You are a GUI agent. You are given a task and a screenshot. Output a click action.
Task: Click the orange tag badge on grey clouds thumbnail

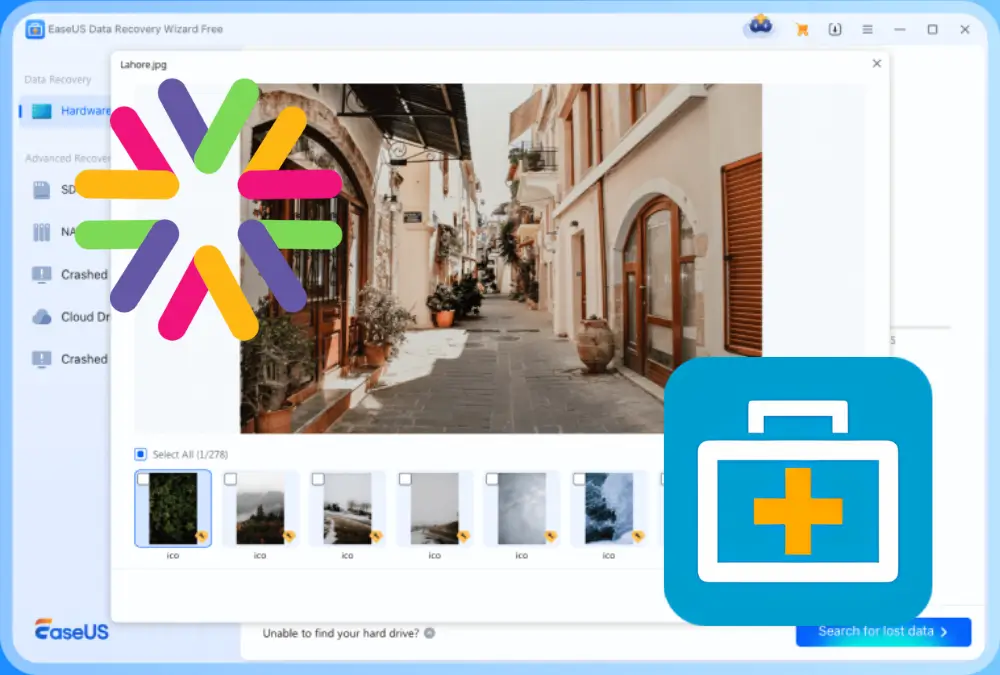[550, 536]
